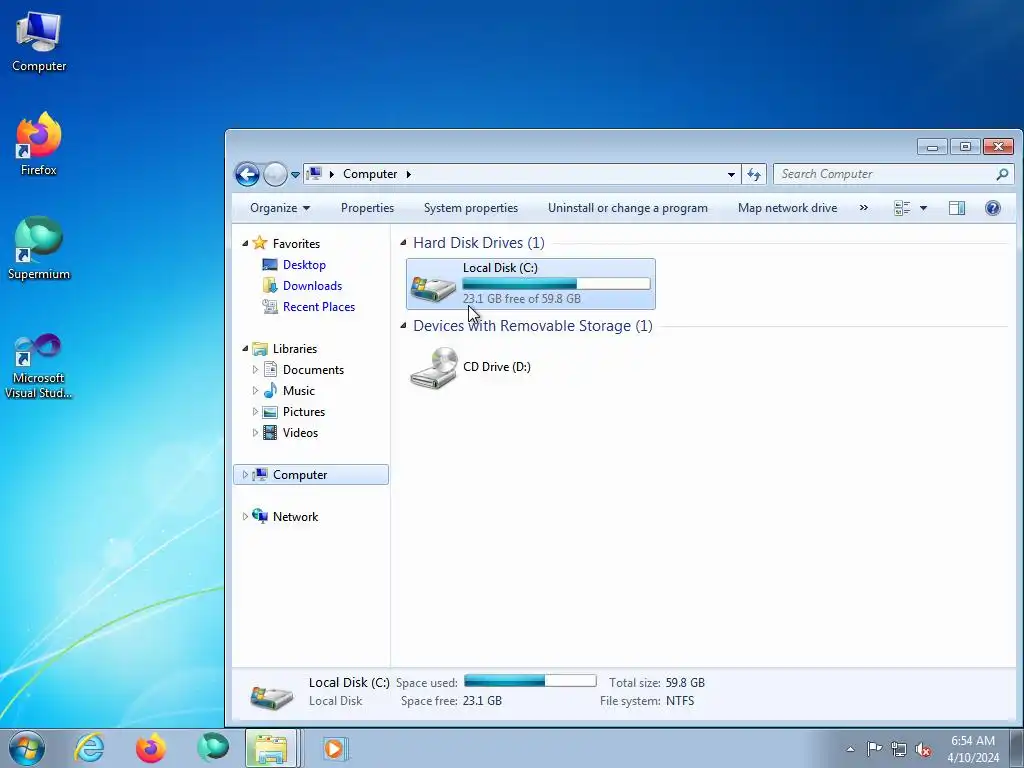The image size is (1024, 768).
Task: Open recent pages dropdown beside navigation arrows
Action: (x=295, y=175)
